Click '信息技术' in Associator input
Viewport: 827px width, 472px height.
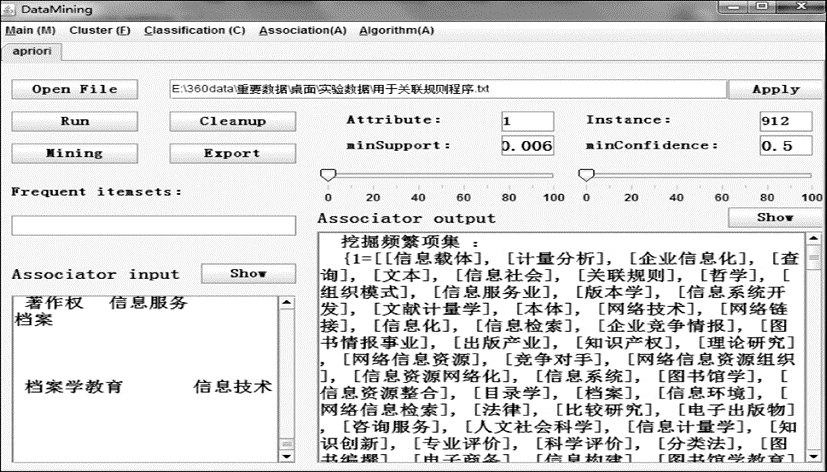coord(233,387)
